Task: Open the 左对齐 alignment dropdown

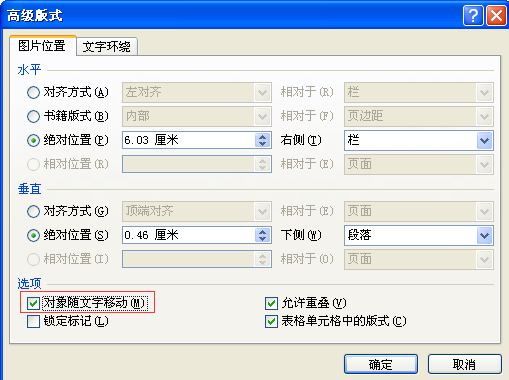Action: click(263, 92)
